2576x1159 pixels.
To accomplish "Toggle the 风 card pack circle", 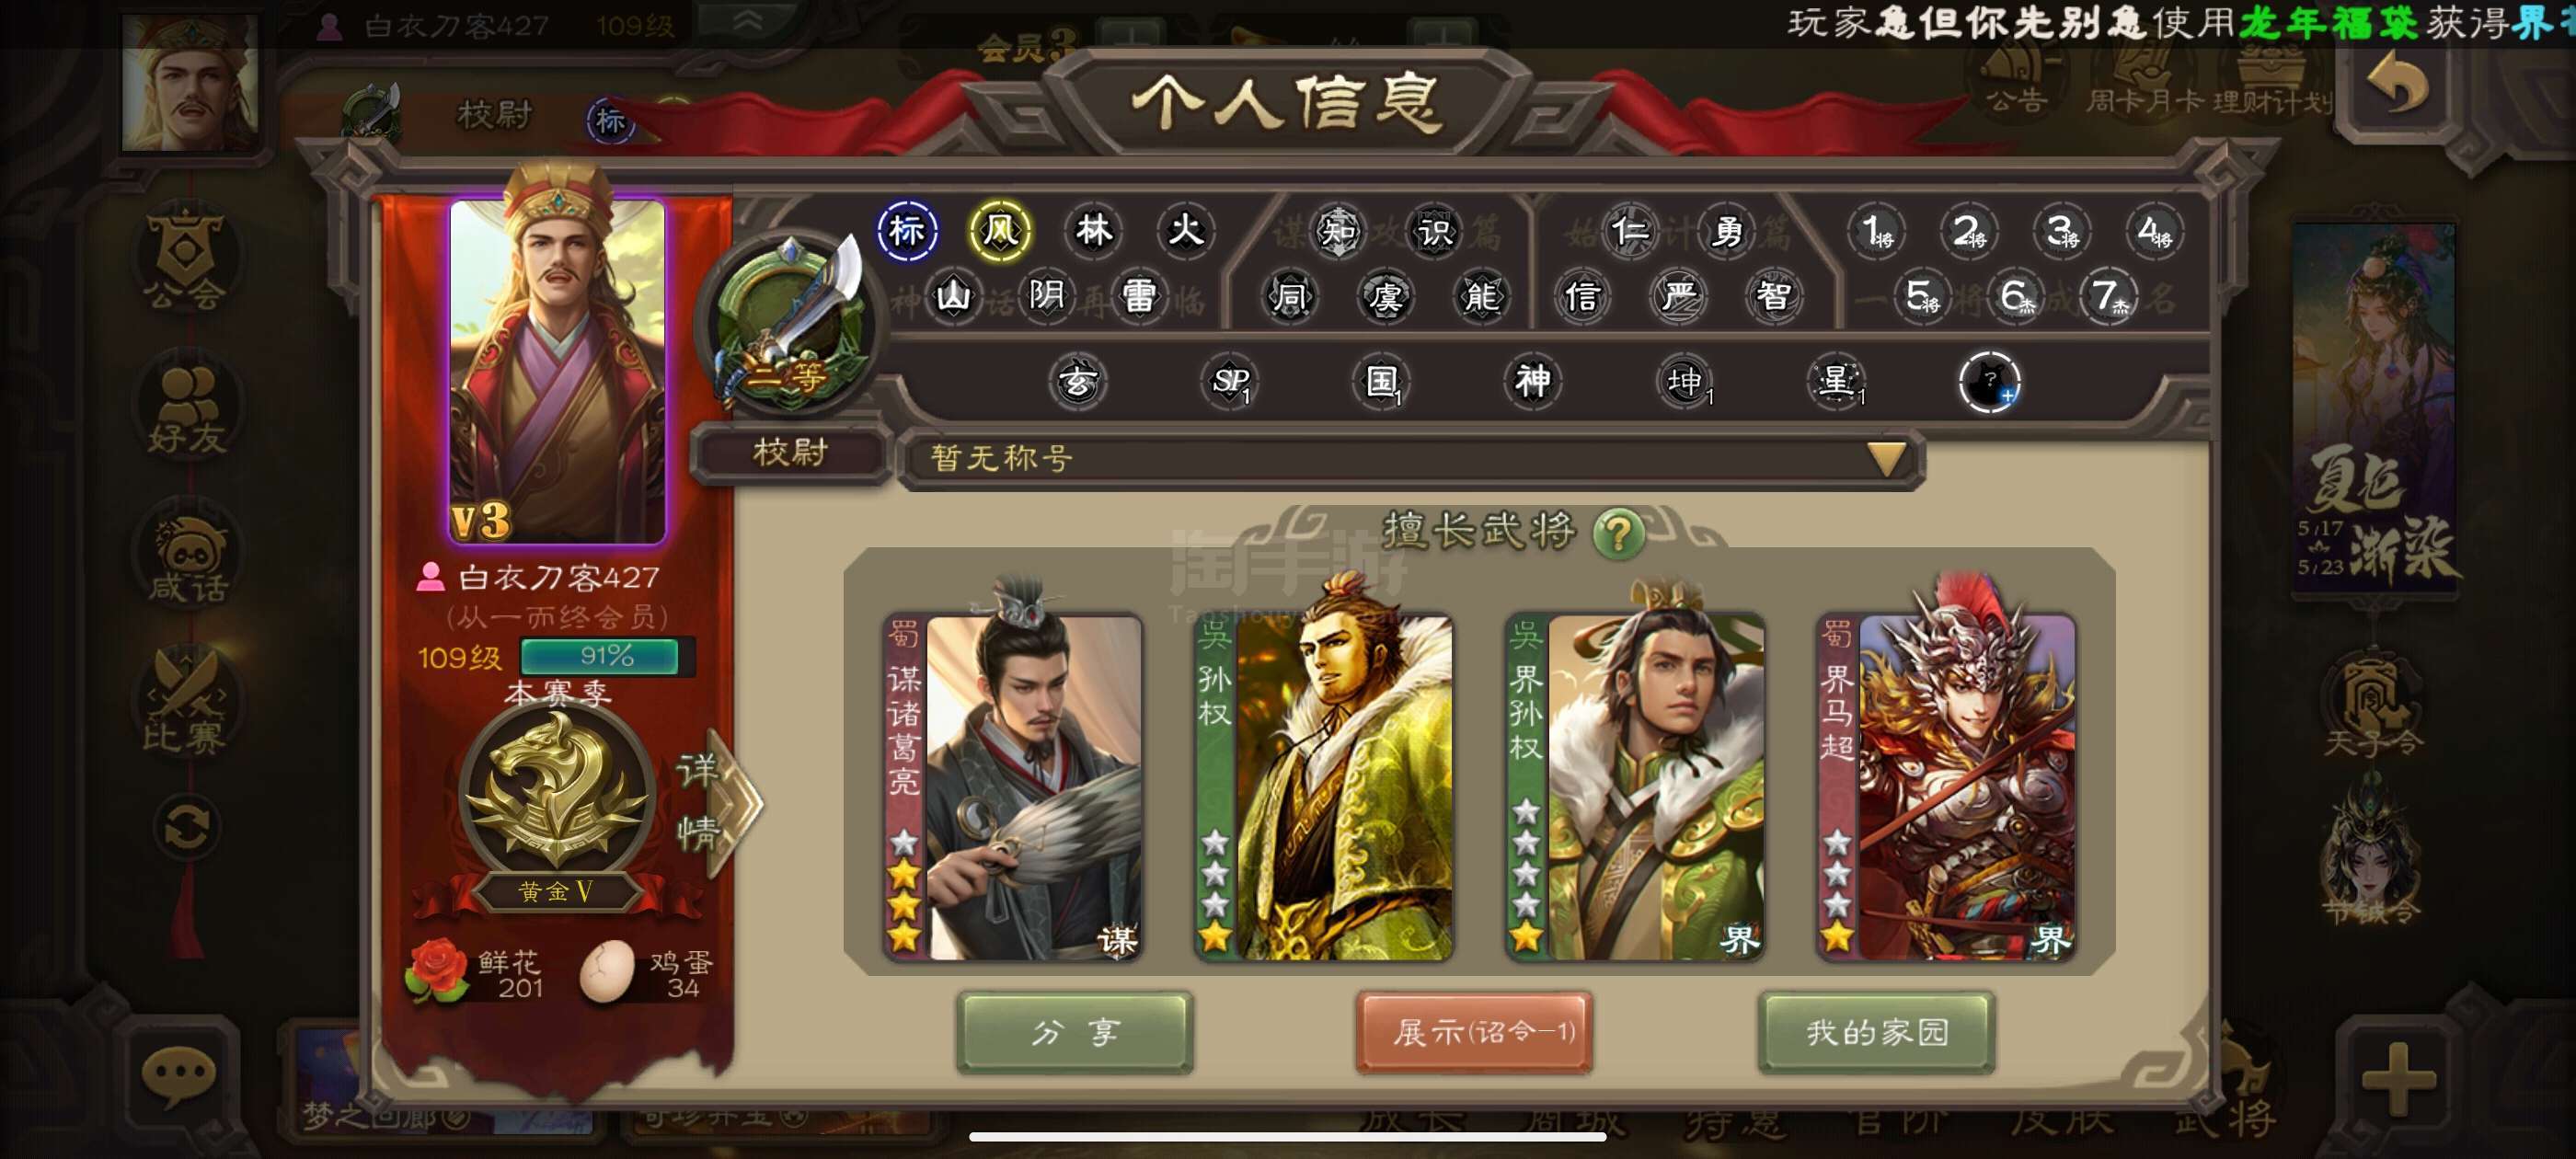I will click(999, 231).
